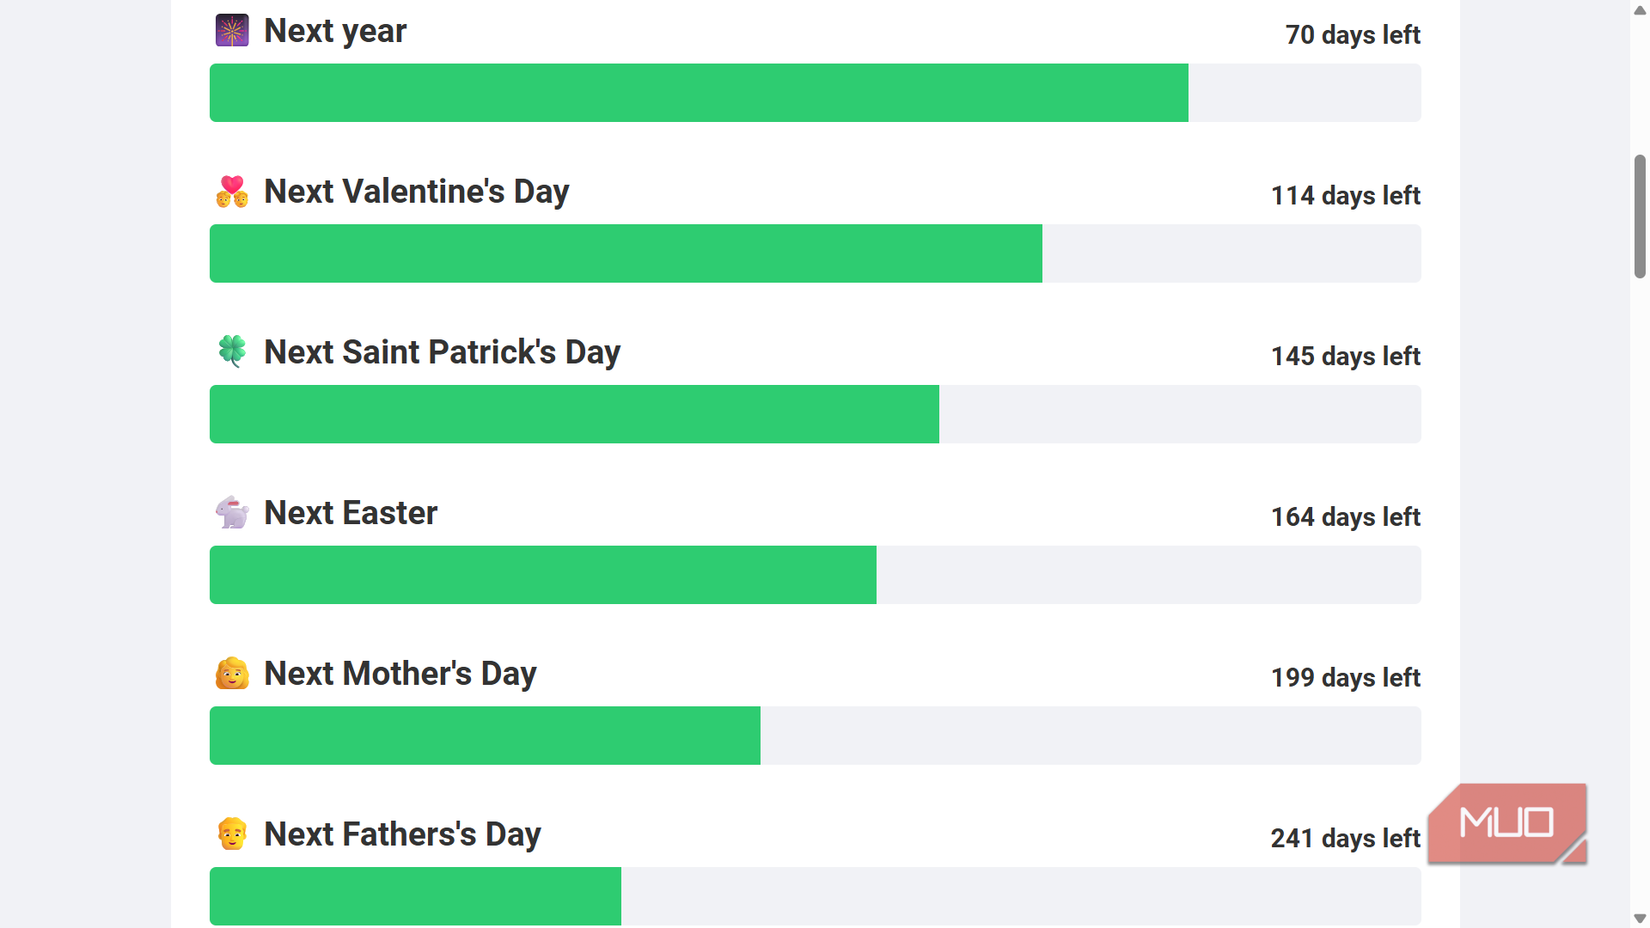This screenshot has width=1650, height=928.
Task: Click the Father's Day man face icon
Action: click(x=232, y=834)
